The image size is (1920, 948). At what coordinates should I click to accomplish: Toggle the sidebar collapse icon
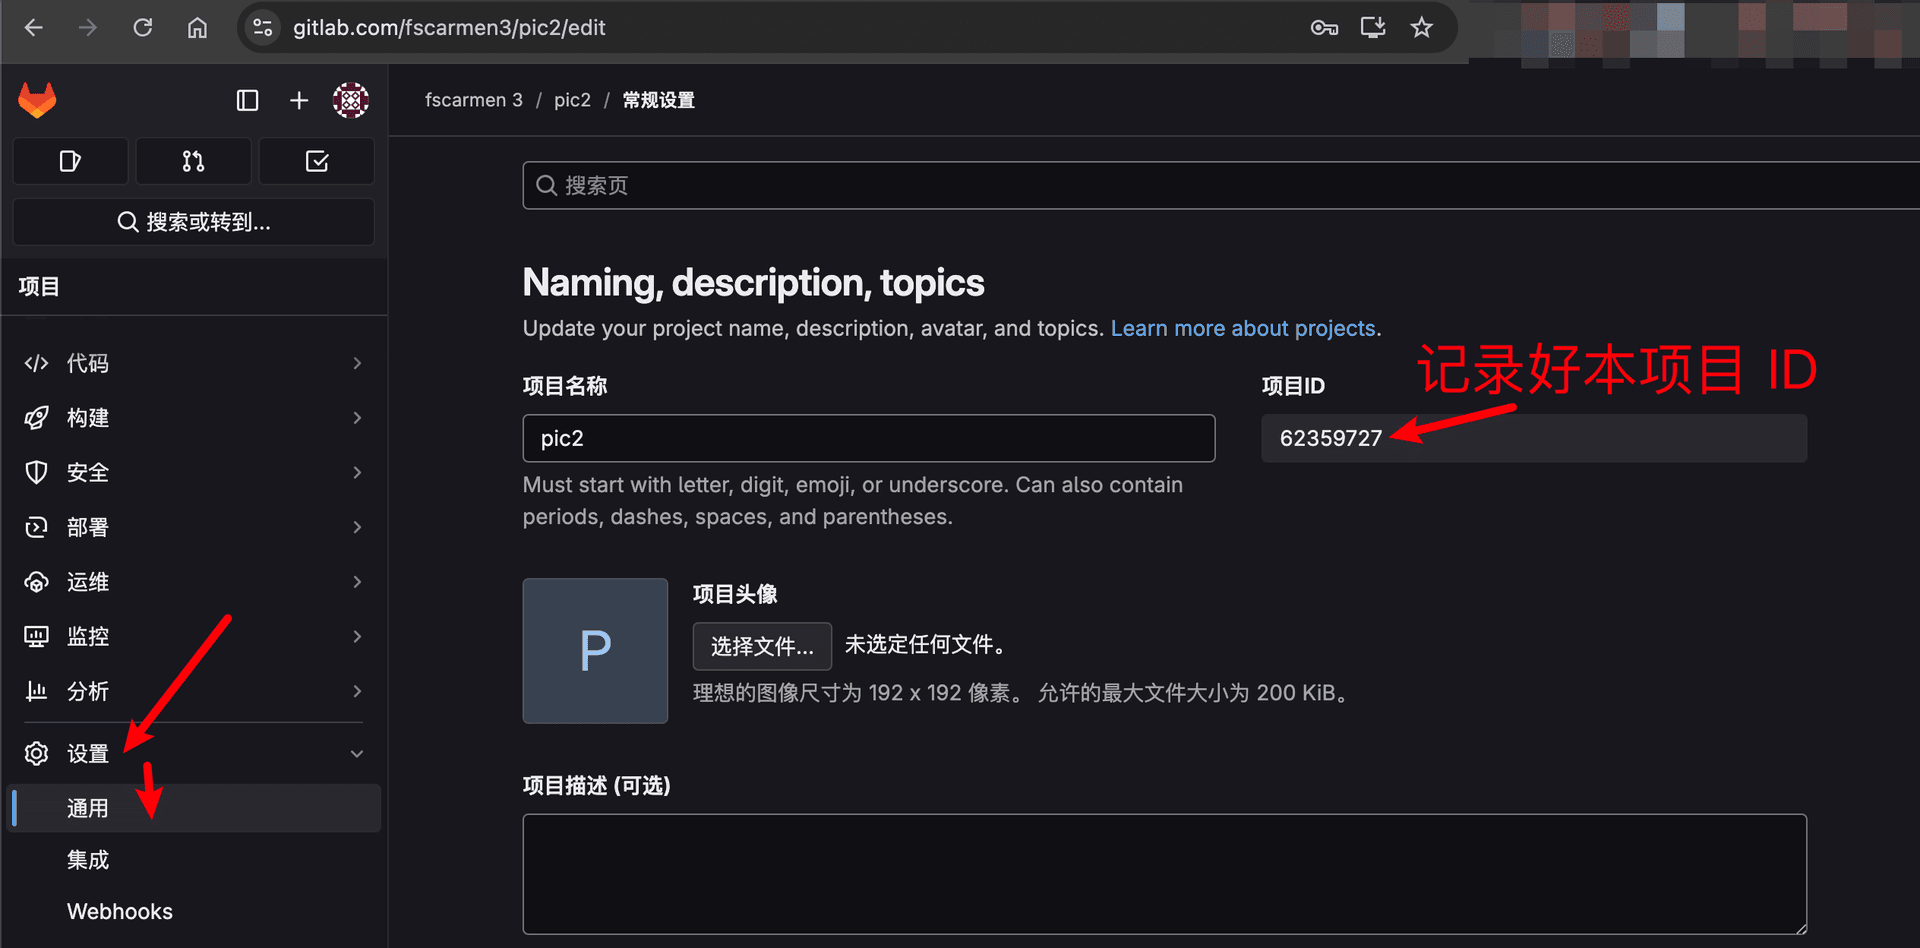[x=247, y=100]
